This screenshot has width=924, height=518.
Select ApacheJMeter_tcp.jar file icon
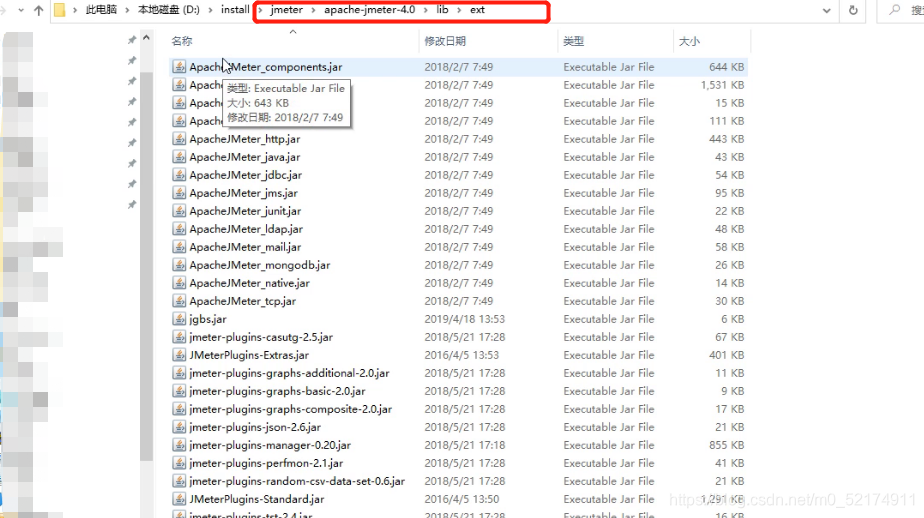click(x=179, y=301)
